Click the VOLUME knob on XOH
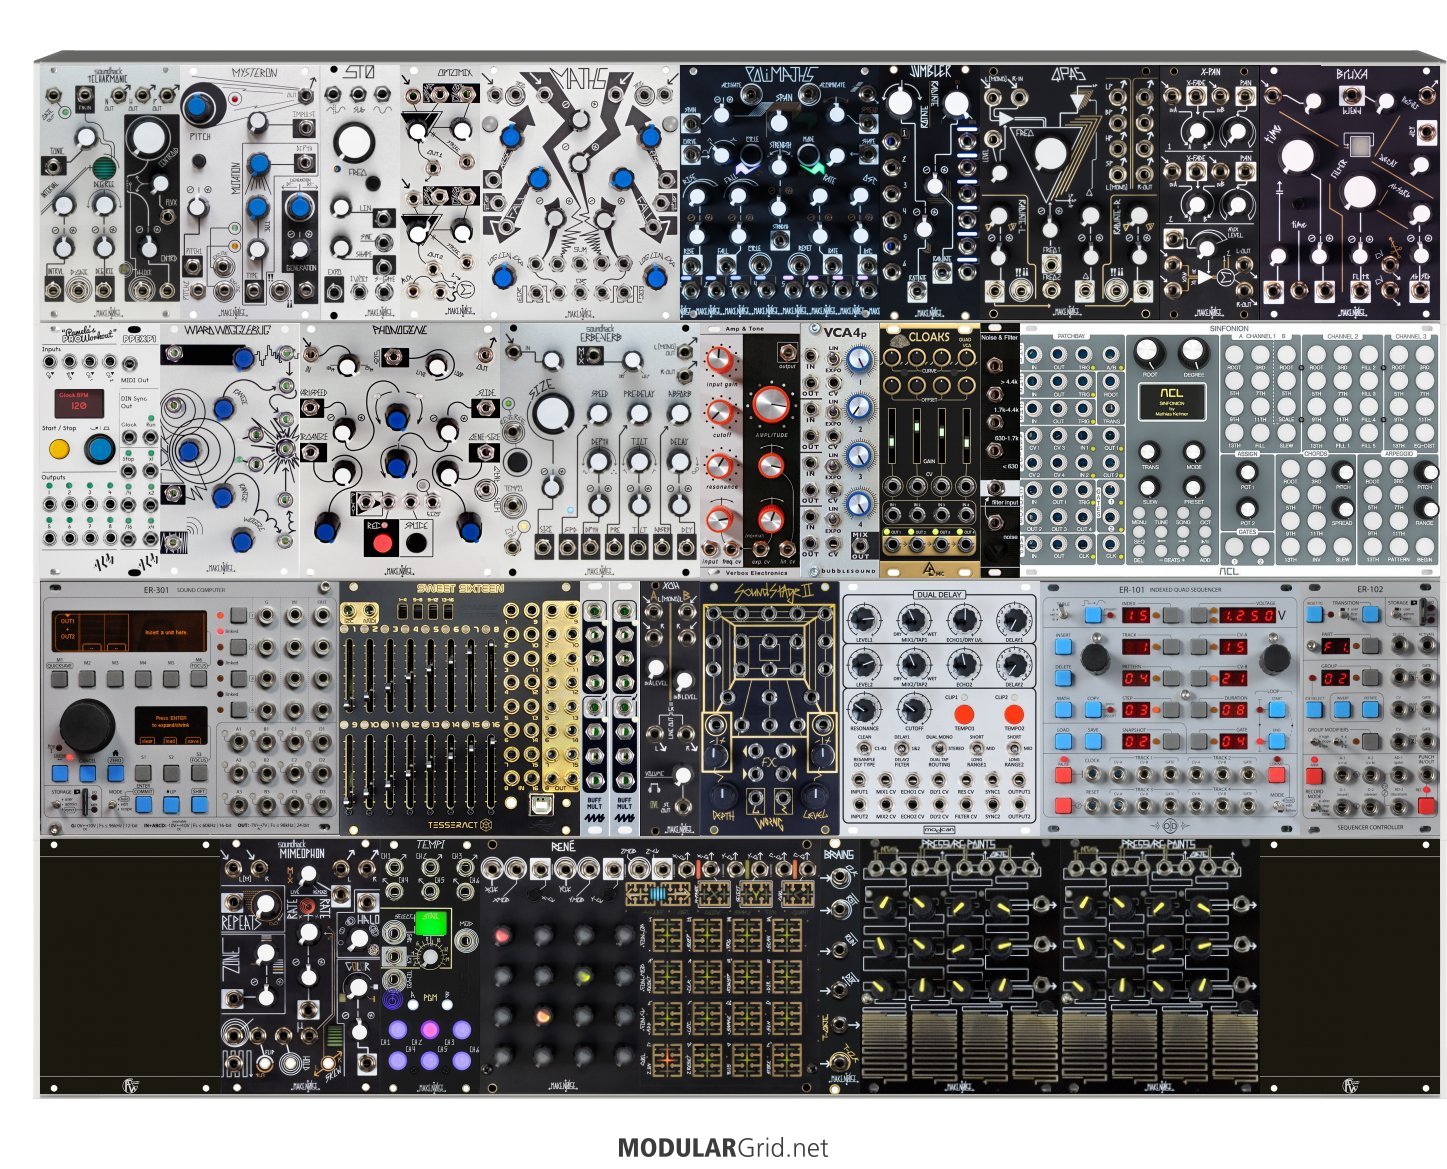The height and width of the screenshot is (1169, 1447). [x=683, y=775]
